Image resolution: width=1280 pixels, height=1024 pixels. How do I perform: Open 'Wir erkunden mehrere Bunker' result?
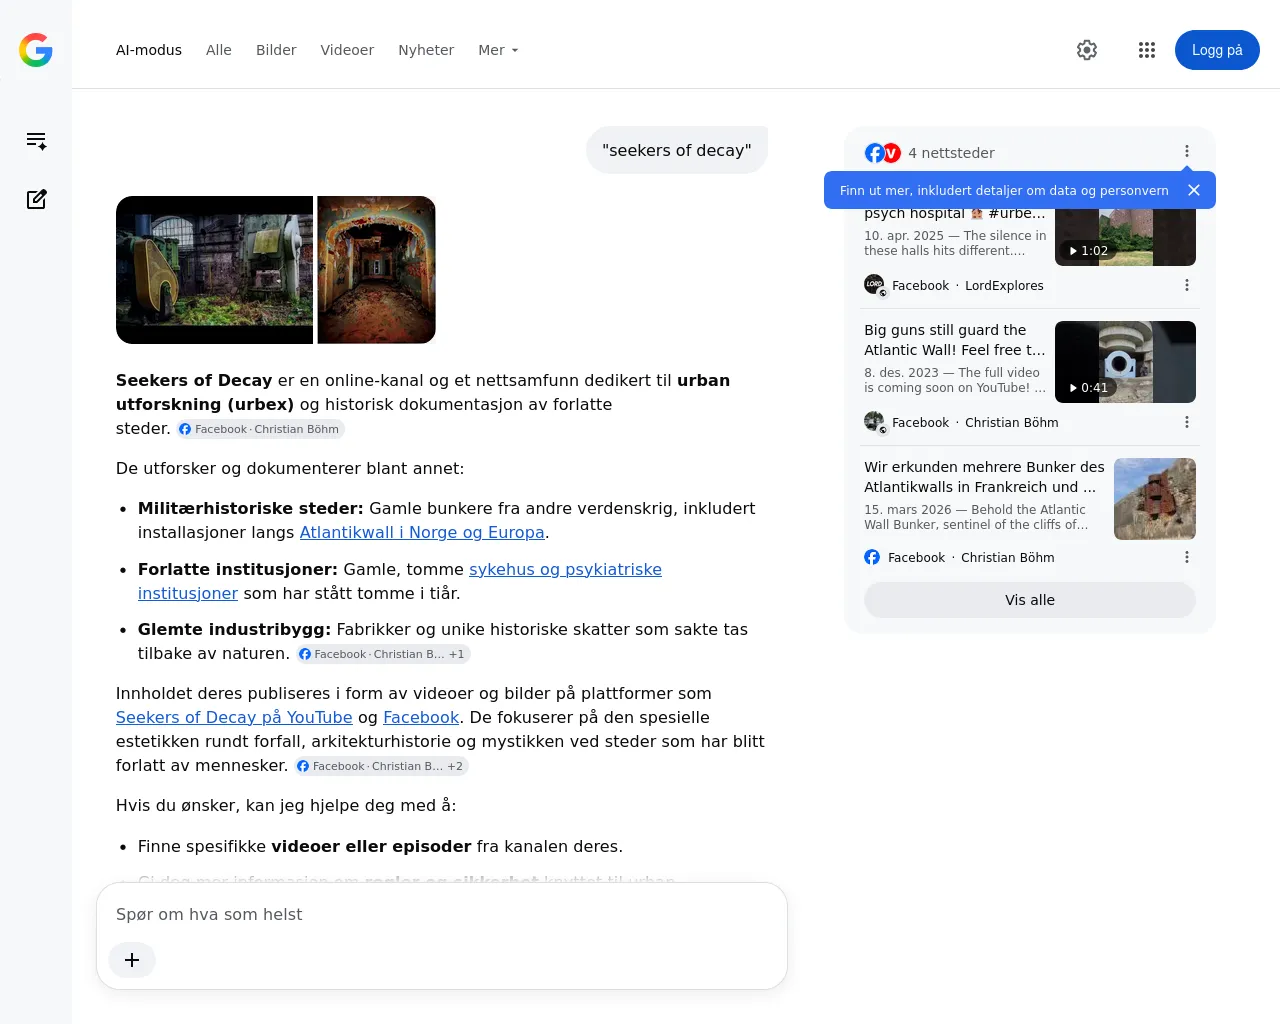985,477
